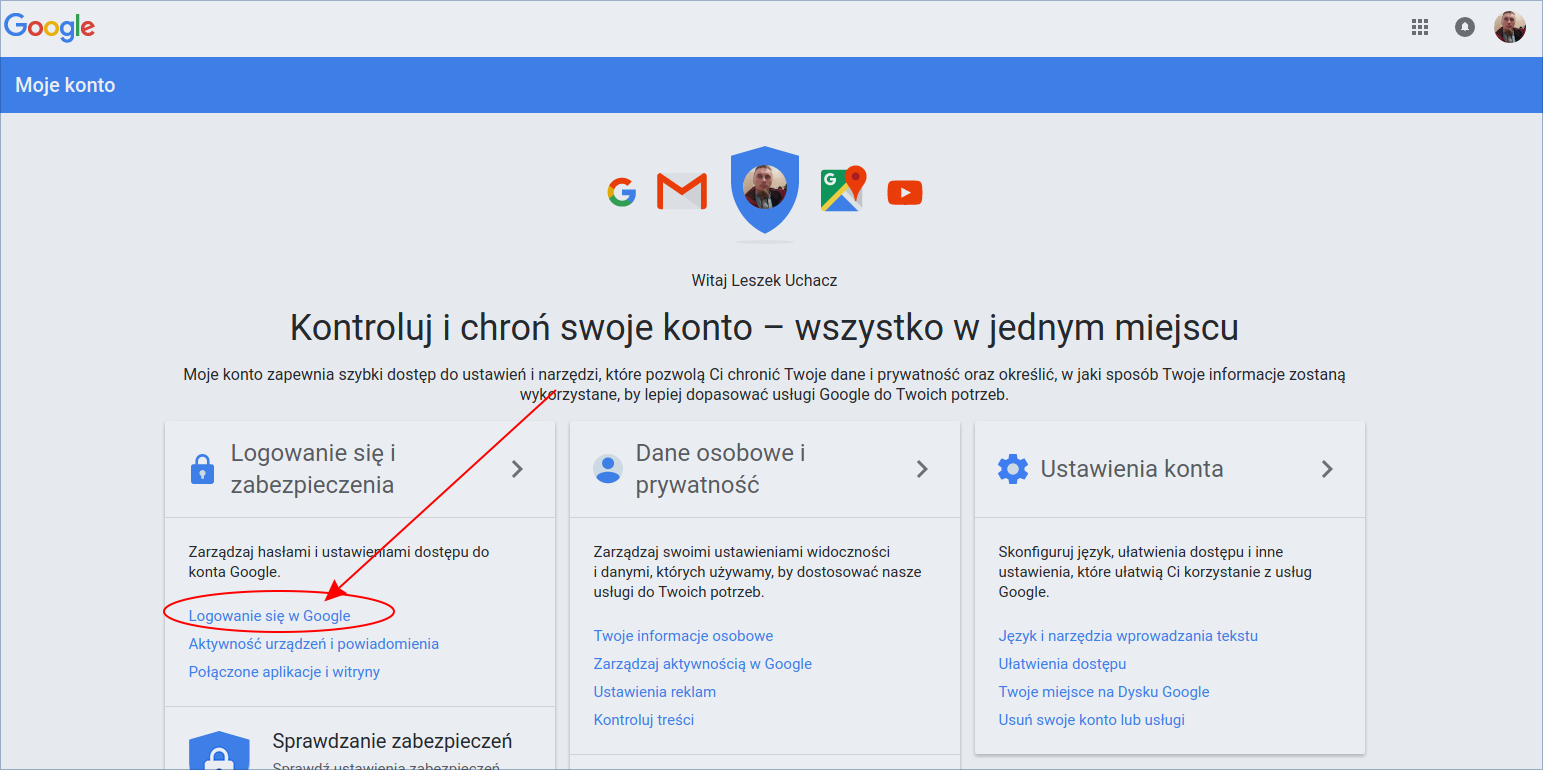Click the shield profile photo icon
Screen dimensions: 1543x770
(765, 190)
